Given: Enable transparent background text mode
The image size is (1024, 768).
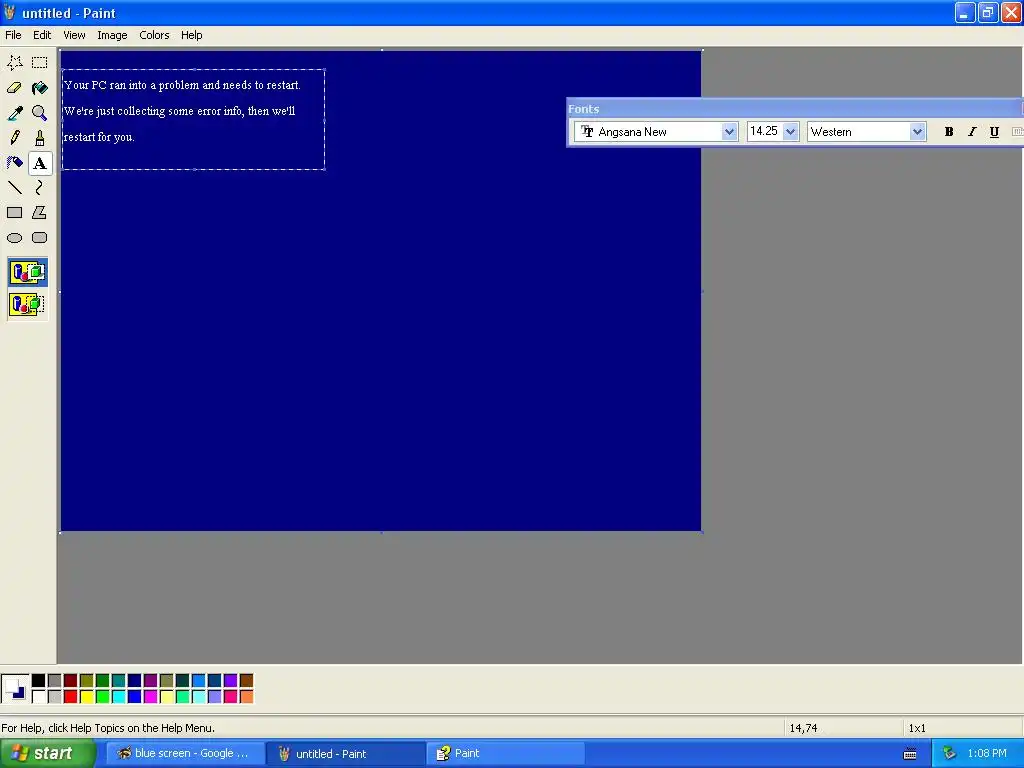Looking at the screenshot, I should coord(27,304).
